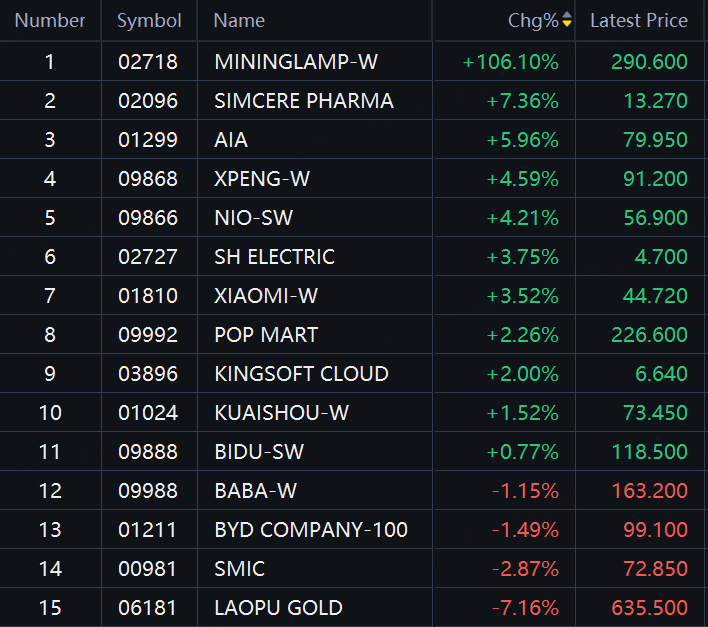Select symbol 09868

click(148, 179)
